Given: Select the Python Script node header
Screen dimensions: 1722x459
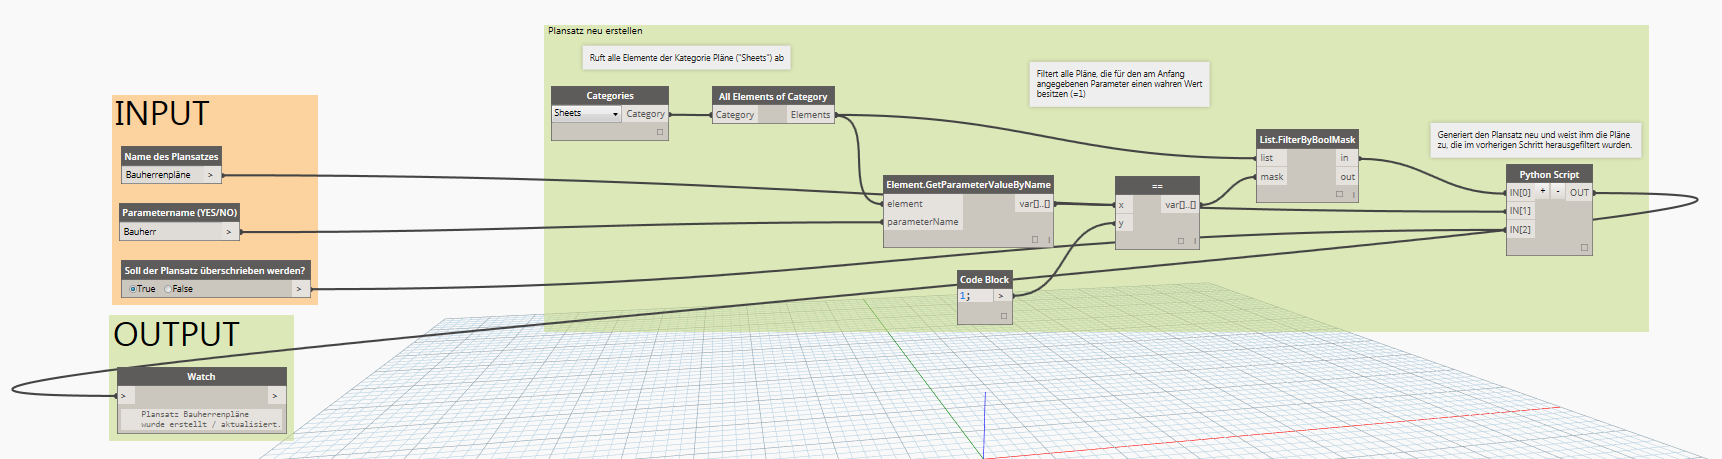Looking at the screenshot, I should coord(1548,174).
